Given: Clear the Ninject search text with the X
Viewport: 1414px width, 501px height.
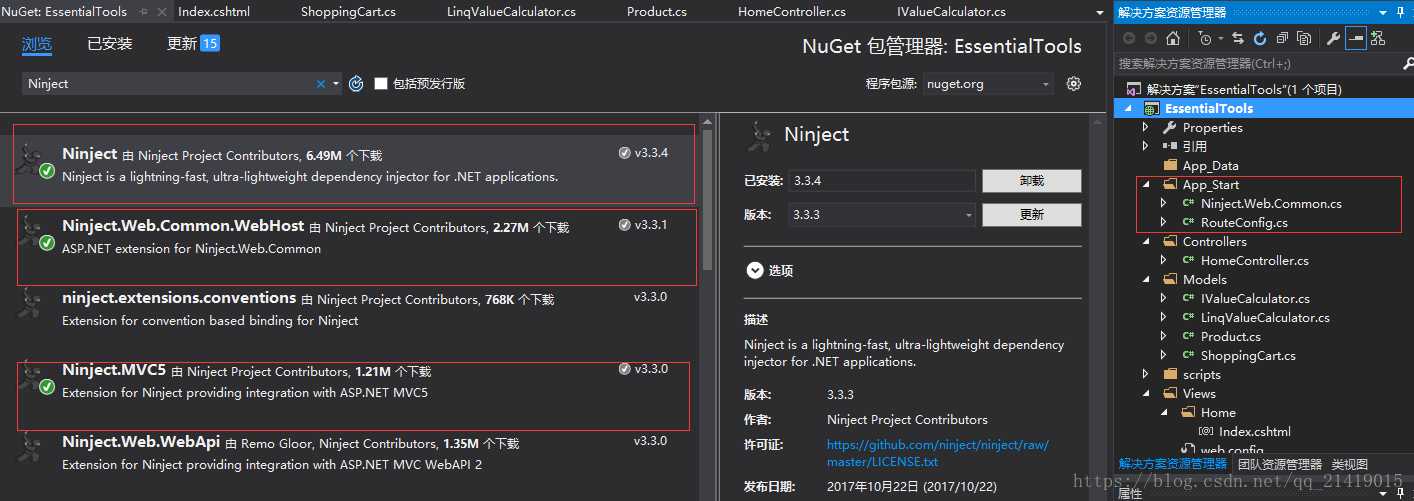Looking at the screenshot, I should 321,84.
